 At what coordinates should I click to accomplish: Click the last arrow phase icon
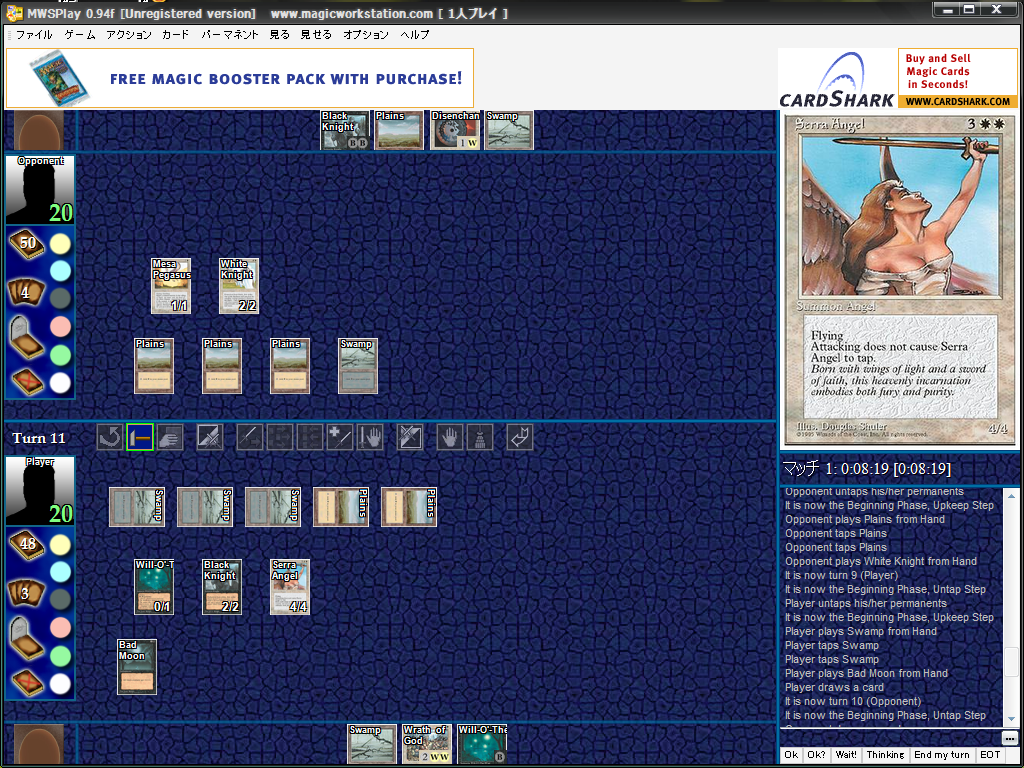point(520,438)
